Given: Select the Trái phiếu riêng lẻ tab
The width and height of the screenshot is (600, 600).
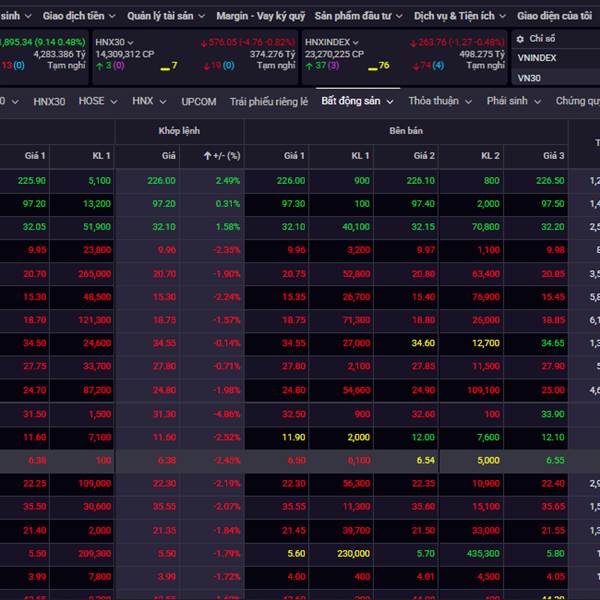Looking at the screenshot, I should [269, 101].
